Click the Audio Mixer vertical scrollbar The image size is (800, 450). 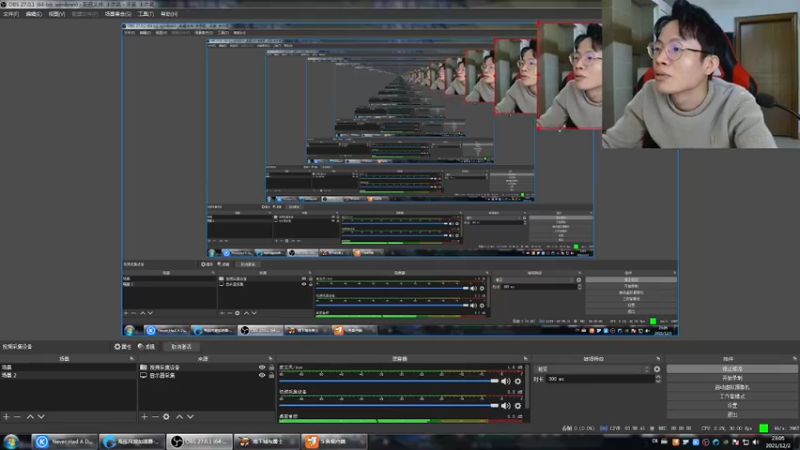(x=527, y=386)
